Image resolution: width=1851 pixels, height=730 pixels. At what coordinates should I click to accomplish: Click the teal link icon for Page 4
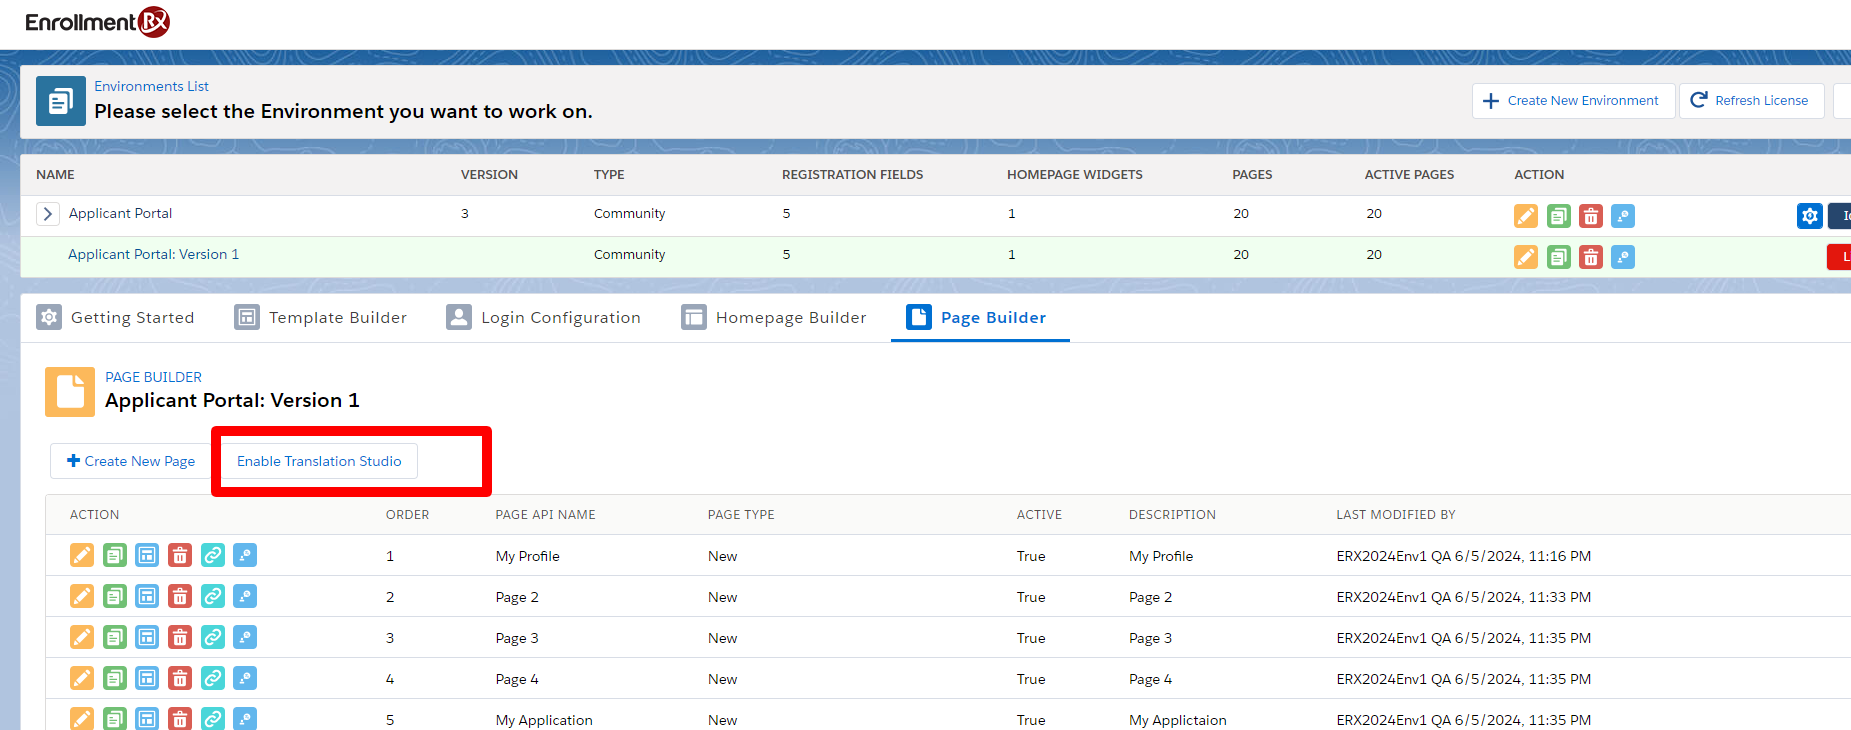click(x=213, y=679)
